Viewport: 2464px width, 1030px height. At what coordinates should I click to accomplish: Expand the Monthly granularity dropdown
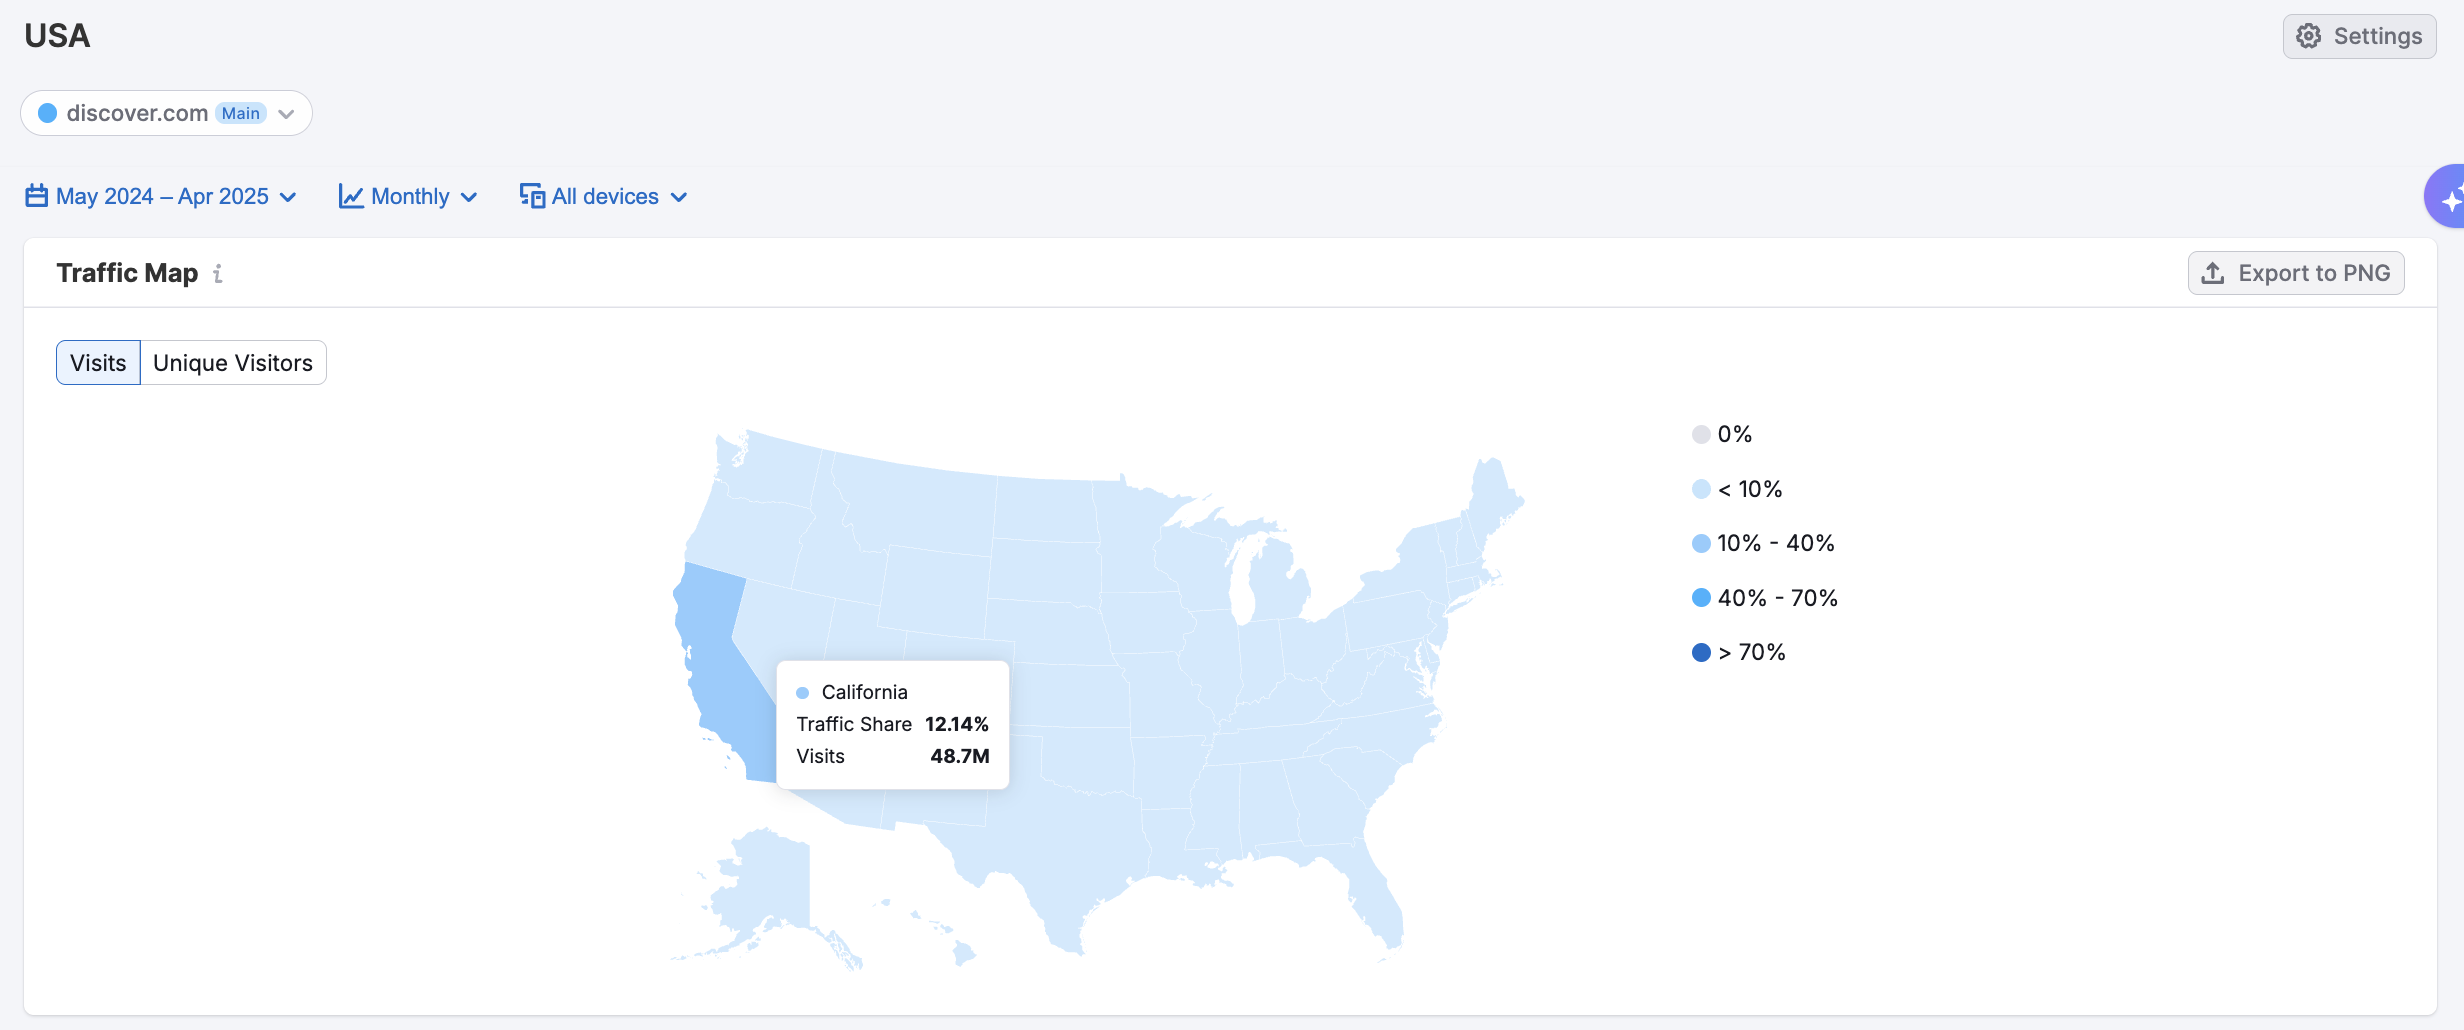coord(409,196)
